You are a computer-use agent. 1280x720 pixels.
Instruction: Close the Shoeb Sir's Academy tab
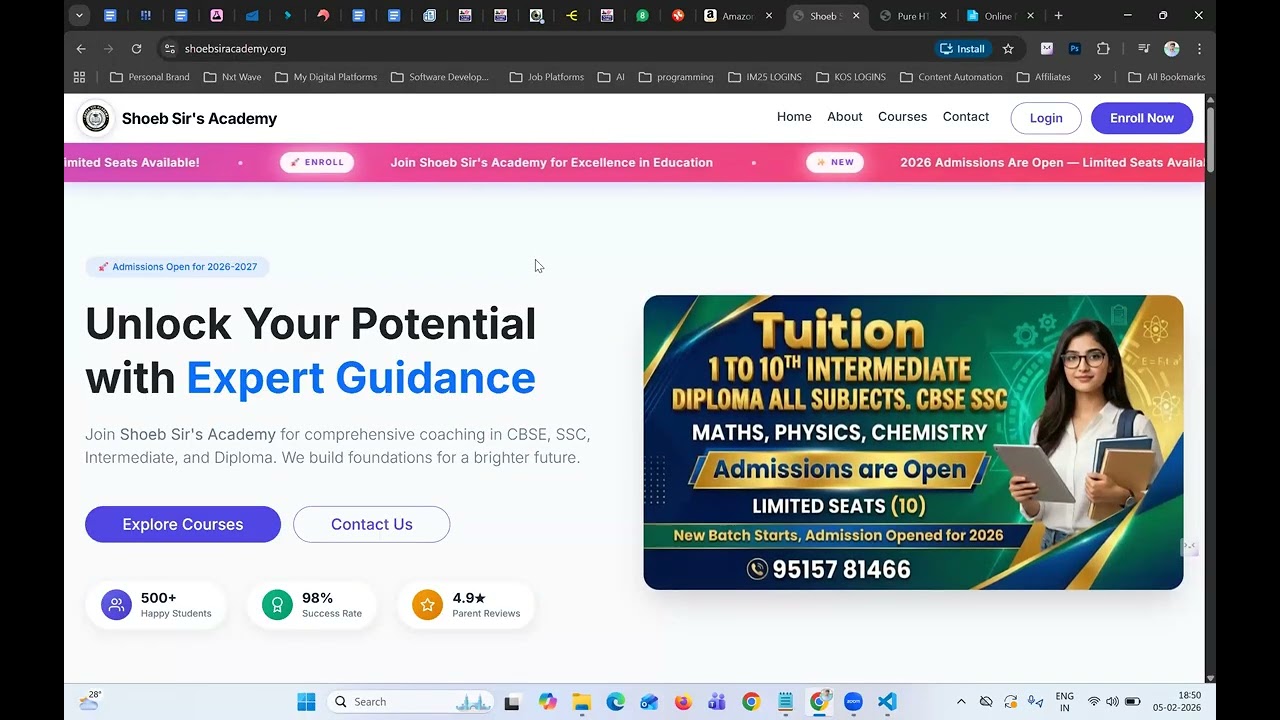pos(856,16)
